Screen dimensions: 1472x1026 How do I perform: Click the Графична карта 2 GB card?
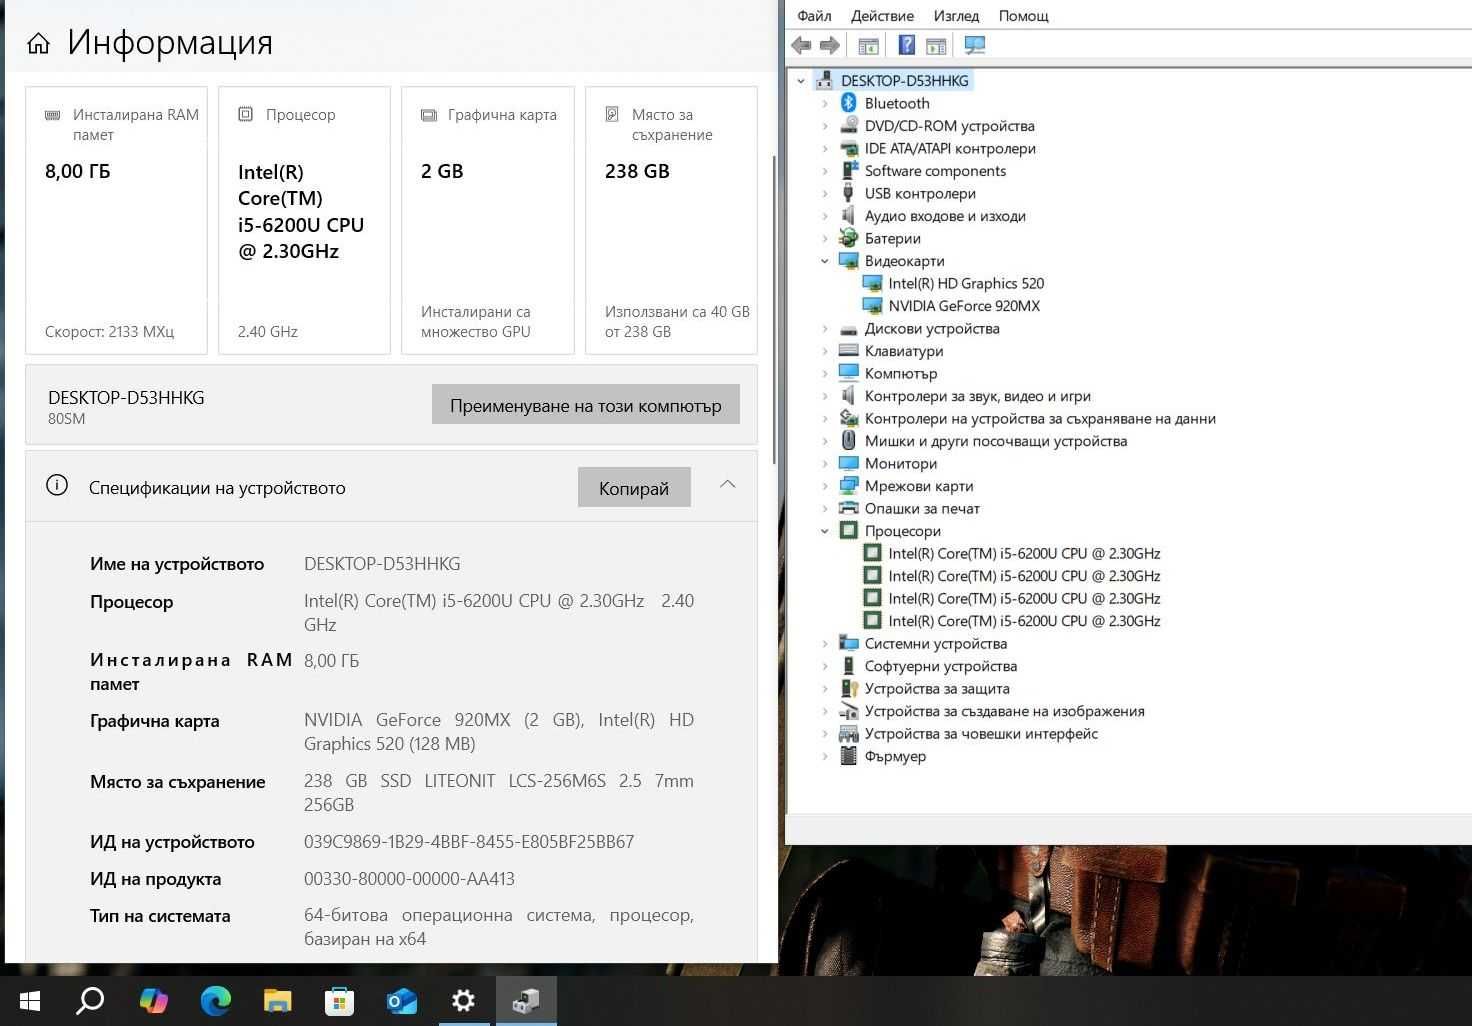tap(488, 220)
